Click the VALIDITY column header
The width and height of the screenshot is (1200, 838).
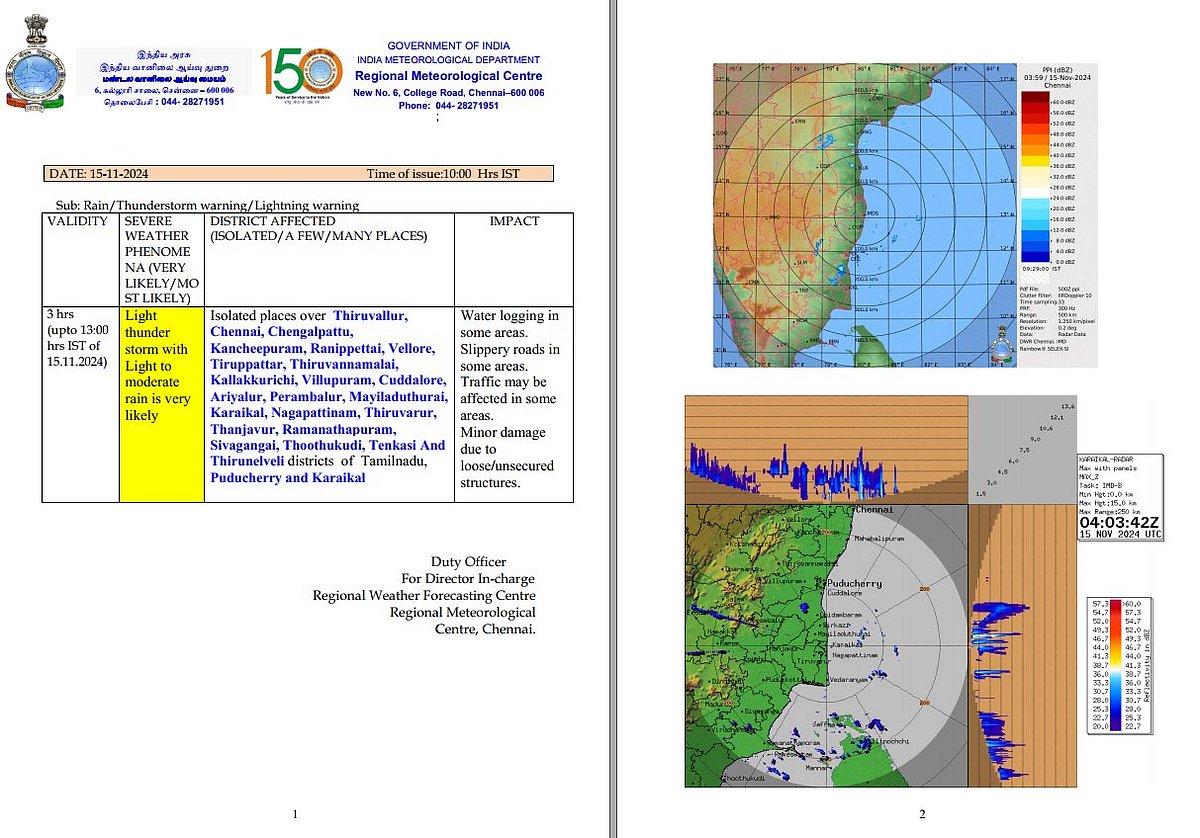[76, 222]
